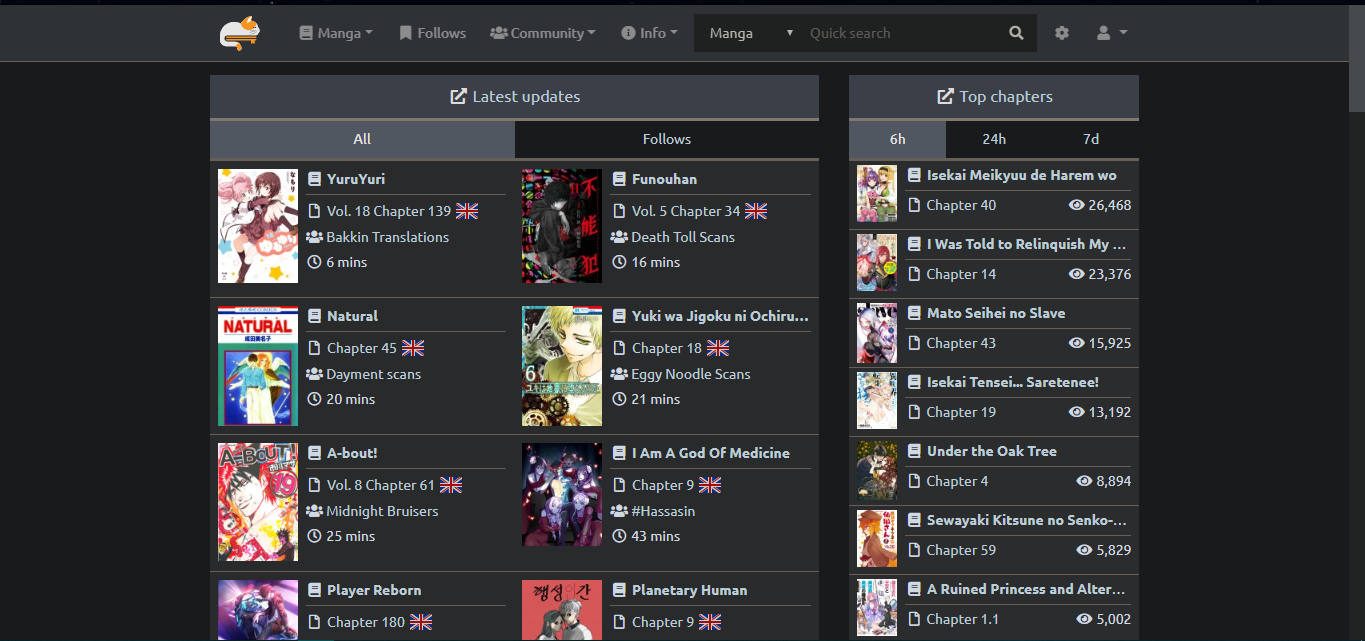1365x641 pixels.
Task: Open I Am A God Of Medicine title
Action: pos(711,453)
